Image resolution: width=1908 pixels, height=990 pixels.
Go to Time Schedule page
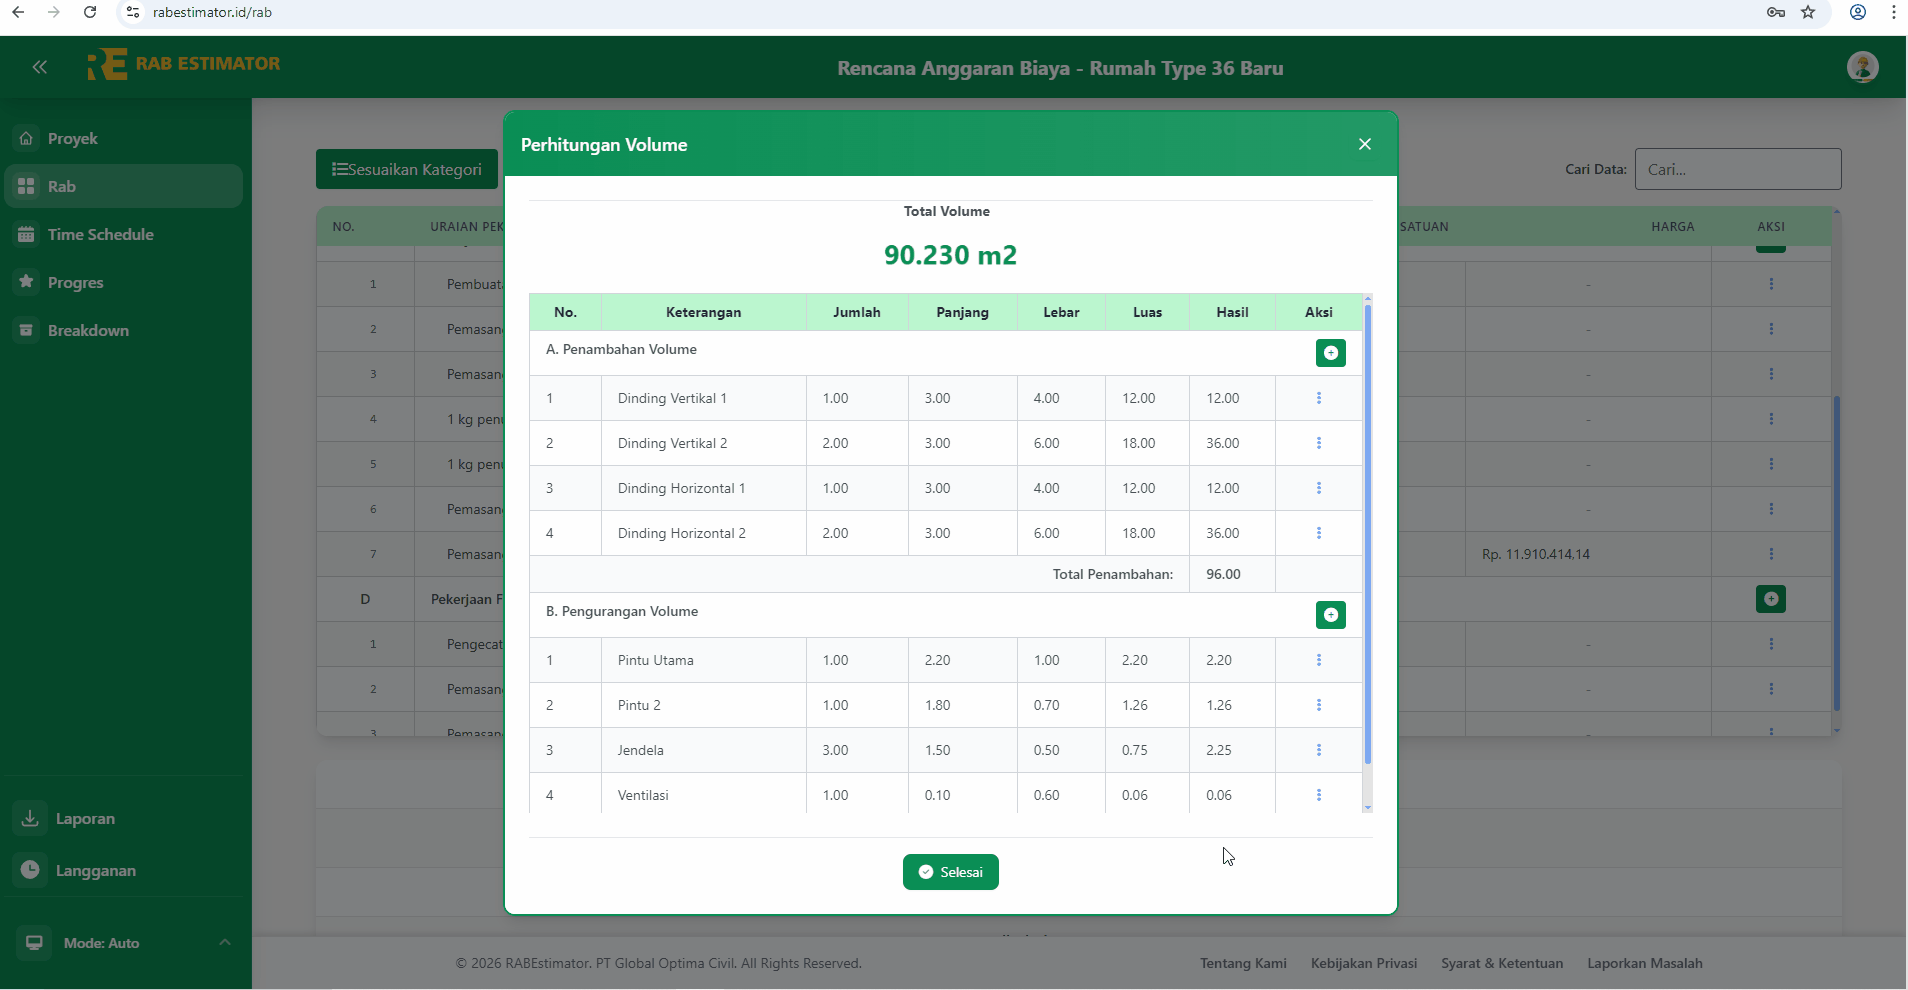(100, 235)
